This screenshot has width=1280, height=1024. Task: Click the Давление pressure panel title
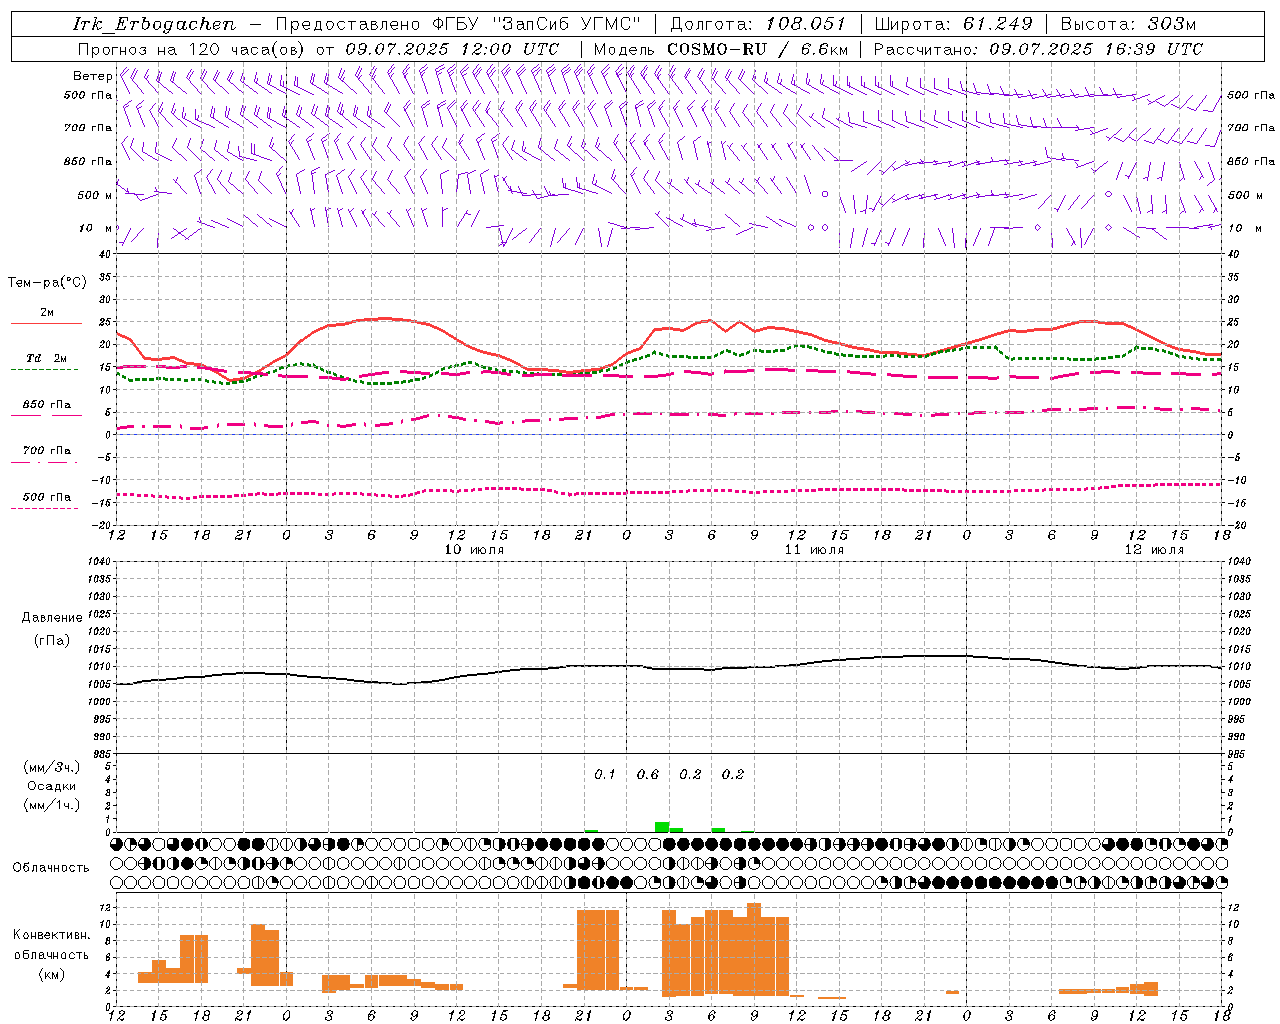[x=52, y=618]
